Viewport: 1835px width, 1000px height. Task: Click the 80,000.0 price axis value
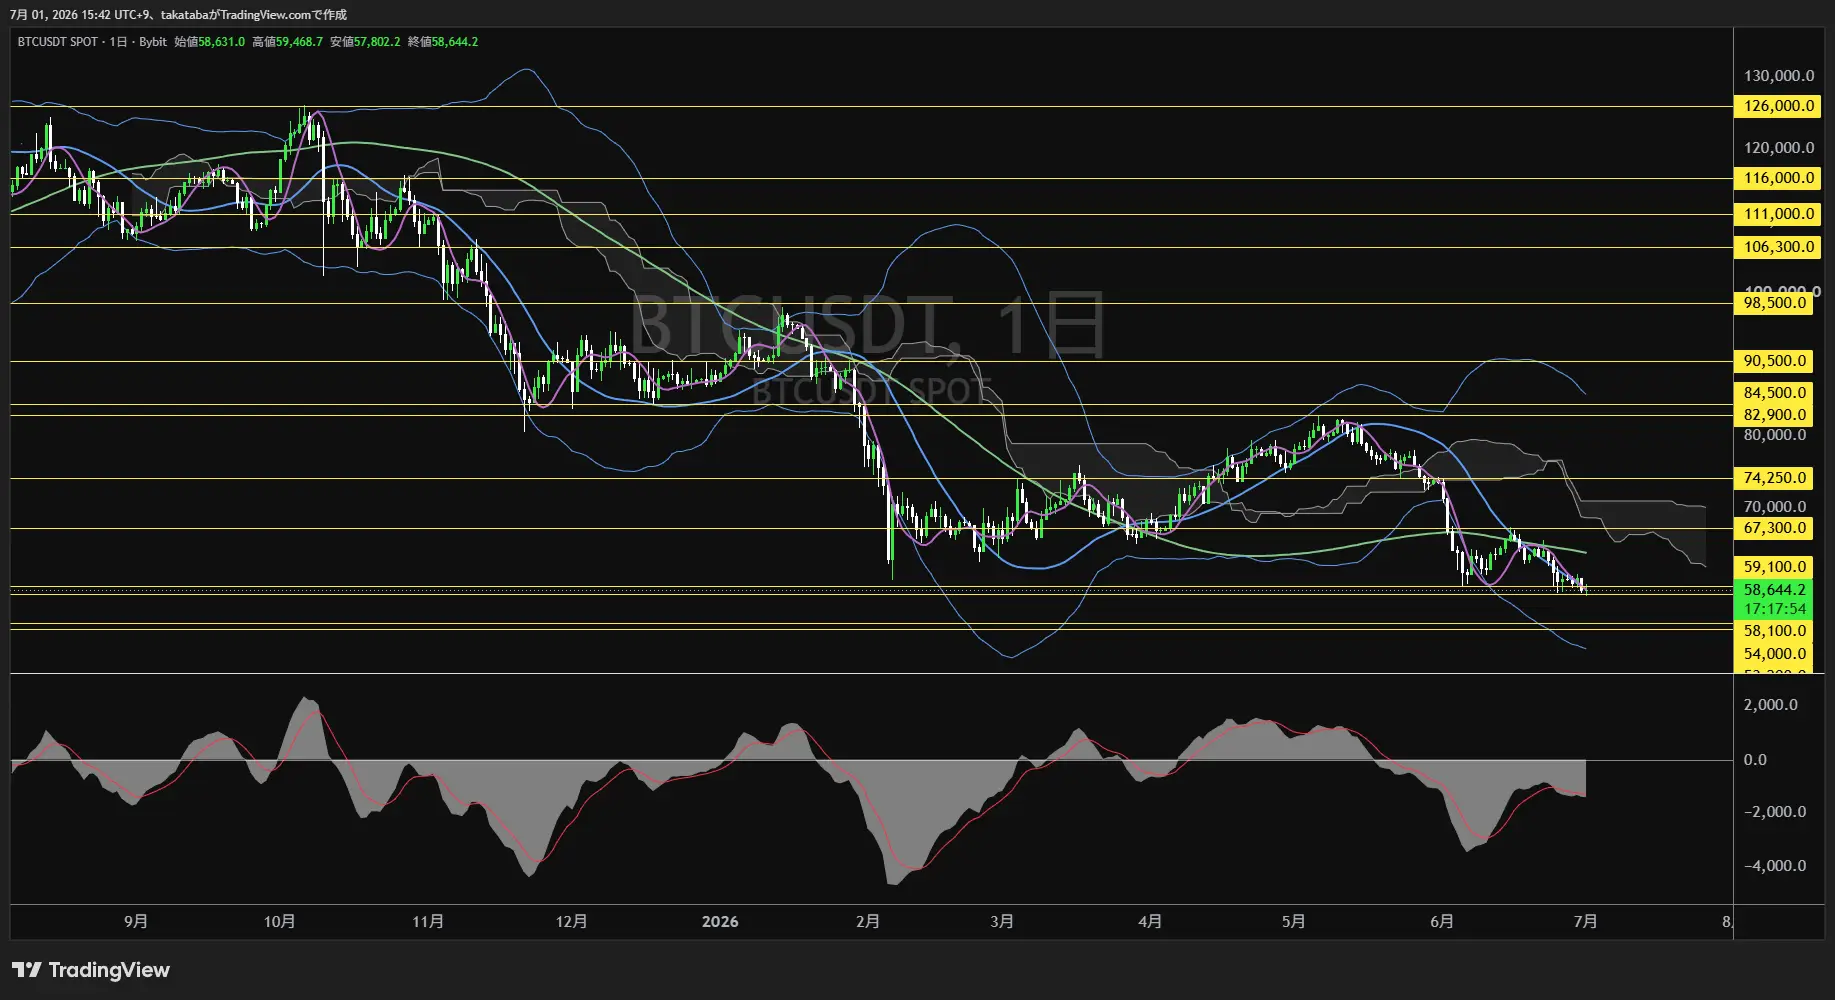click(x=1774, y=435)
